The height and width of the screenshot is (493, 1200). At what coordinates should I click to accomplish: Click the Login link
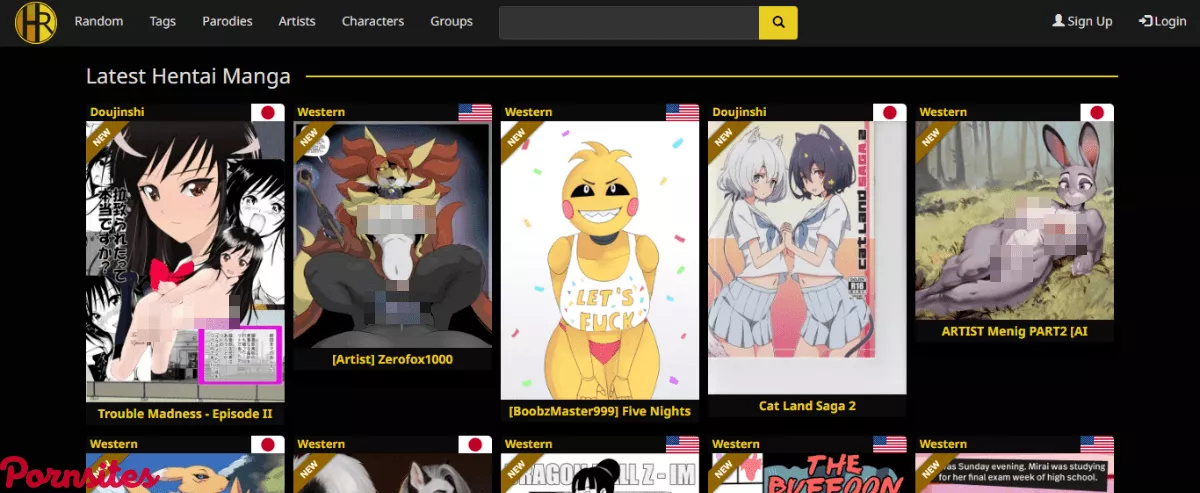(1170, 21)
